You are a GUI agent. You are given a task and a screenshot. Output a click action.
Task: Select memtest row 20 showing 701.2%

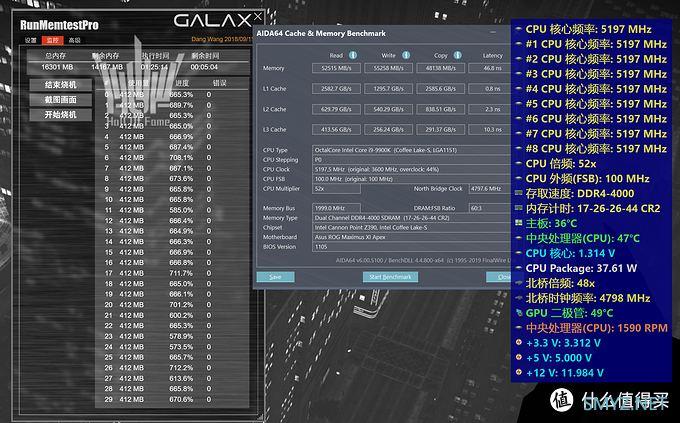[x=172, y=305]
